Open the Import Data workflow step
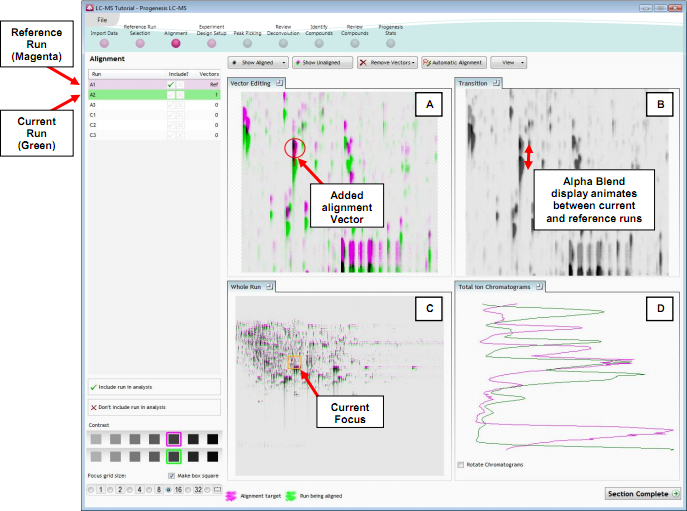The height and width of the screenshot is (511, 687). click(x=104, y=43)
